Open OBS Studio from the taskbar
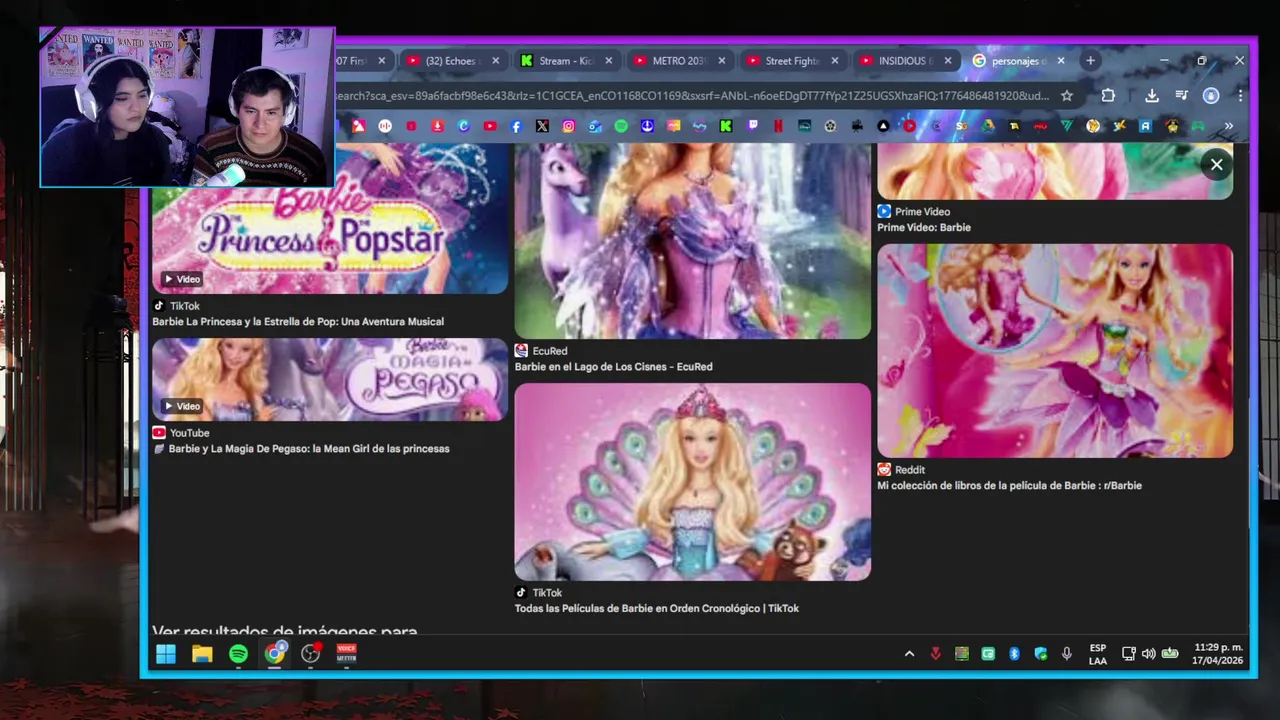Viewport: 1280px width, 720px height. pos(311,654)
